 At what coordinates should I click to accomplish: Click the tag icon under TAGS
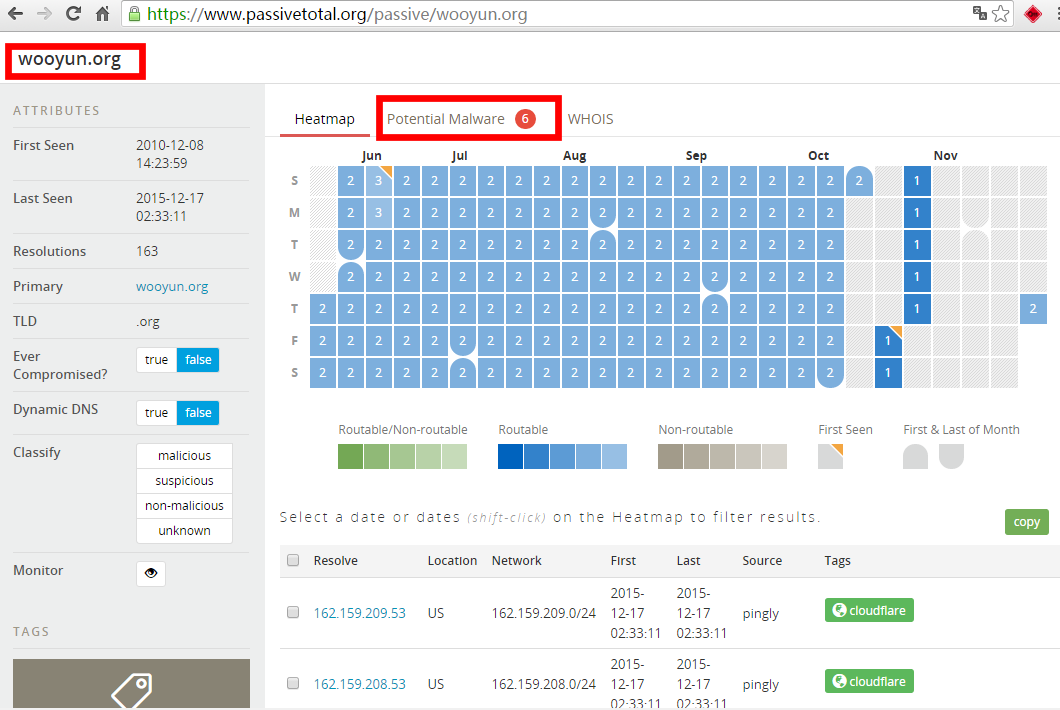click(132, 689)
